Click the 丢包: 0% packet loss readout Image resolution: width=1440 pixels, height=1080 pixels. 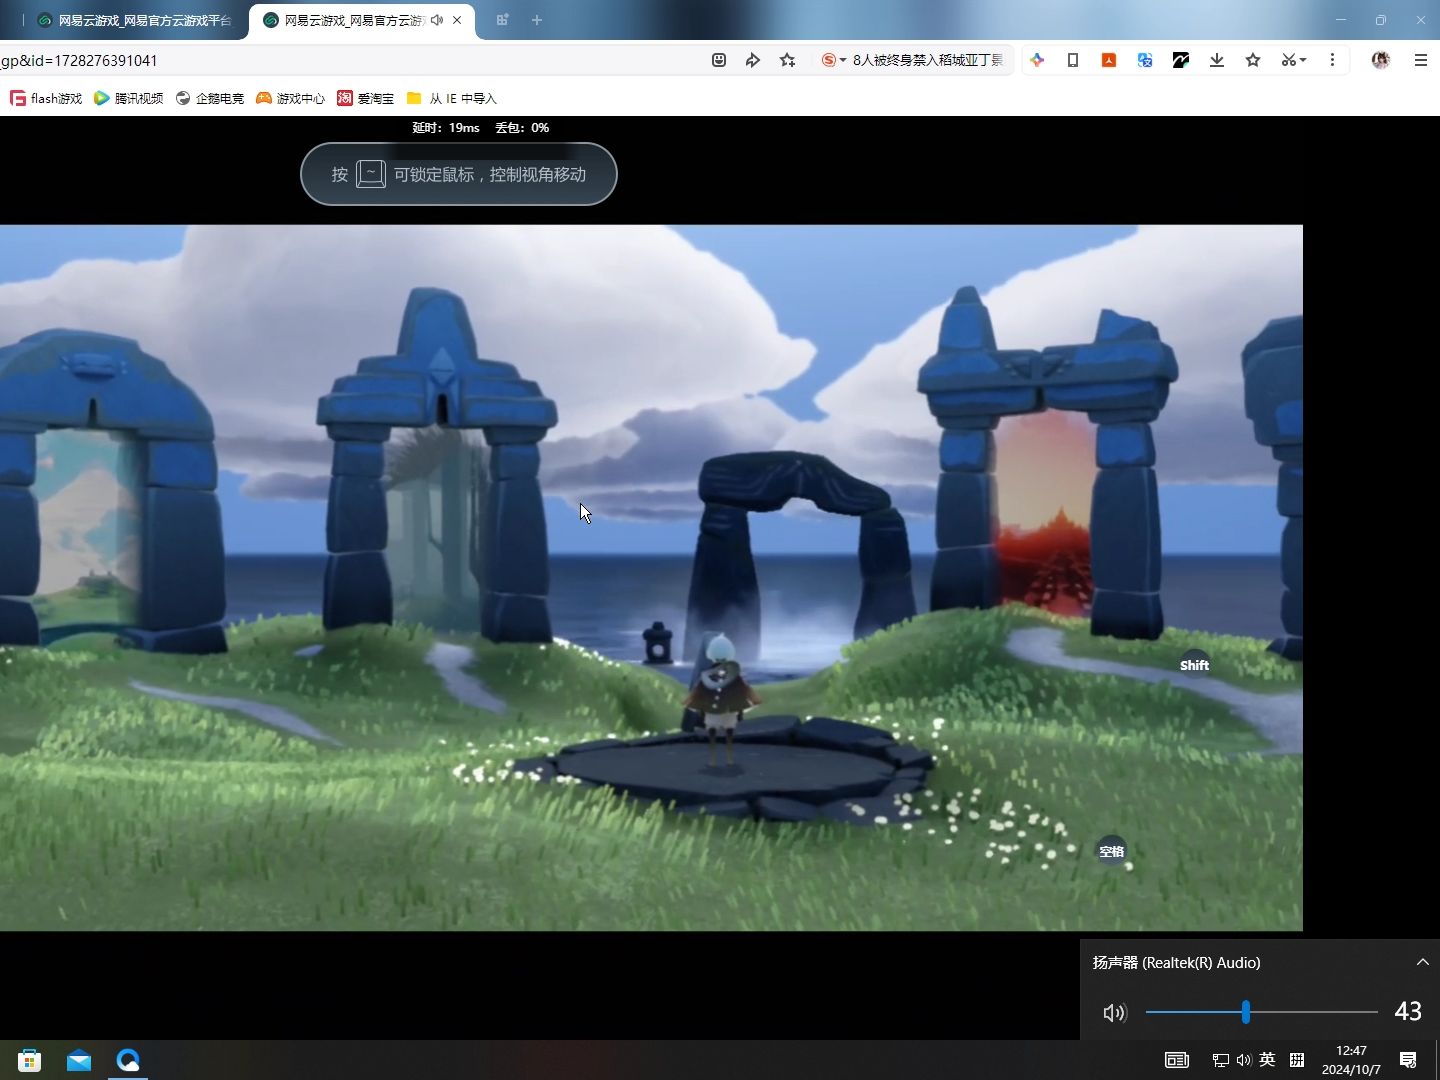(522, 128)
